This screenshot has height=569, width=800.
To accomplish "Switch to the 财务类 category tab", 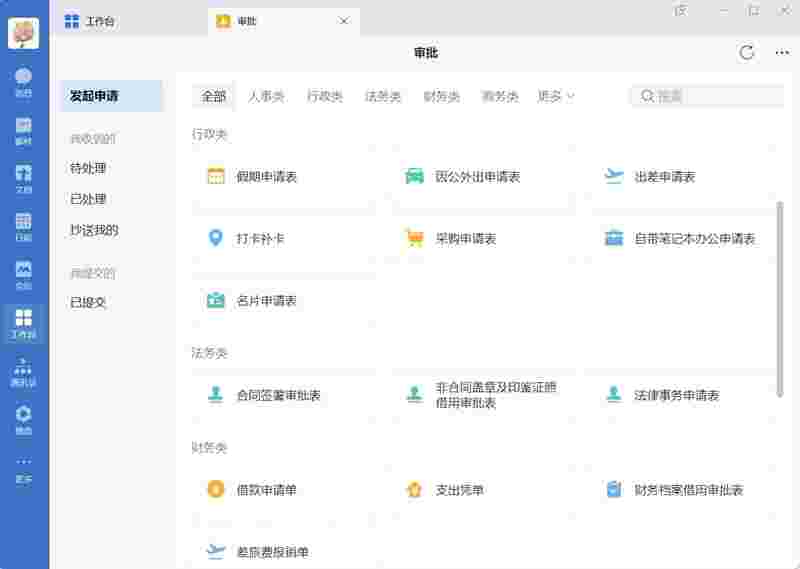I will [442, 96].
